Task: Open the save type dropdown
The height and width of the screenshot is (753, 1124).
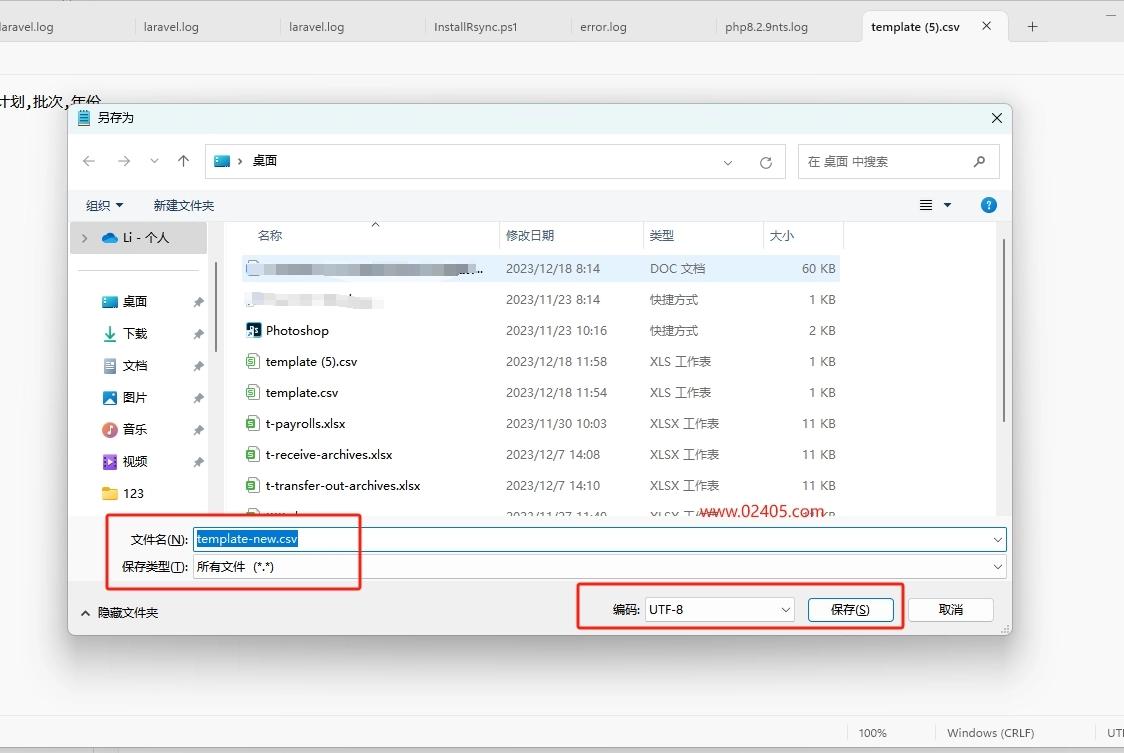Action: click(599, 567)
